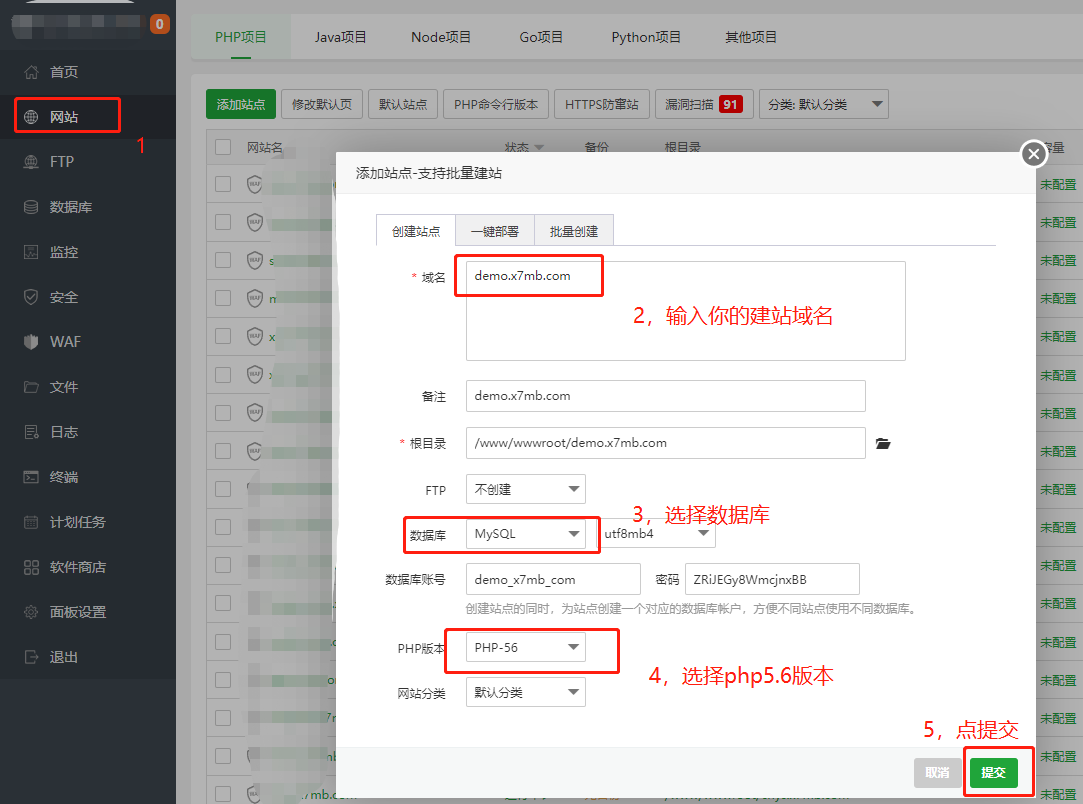Open the FTP 不创建 dropdown
This screenshot has height=804, width=1083.
point(526,489)
